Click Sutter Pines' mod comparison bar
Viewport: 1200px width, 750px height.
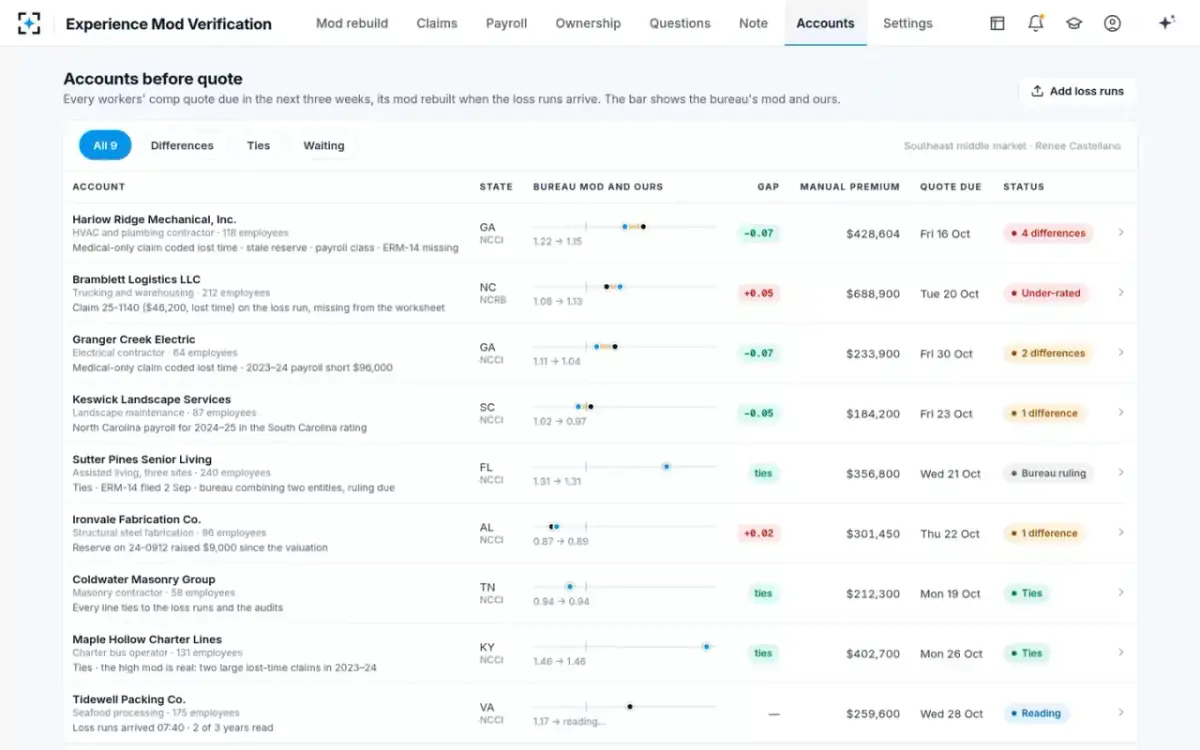click(x=625, y=467)
